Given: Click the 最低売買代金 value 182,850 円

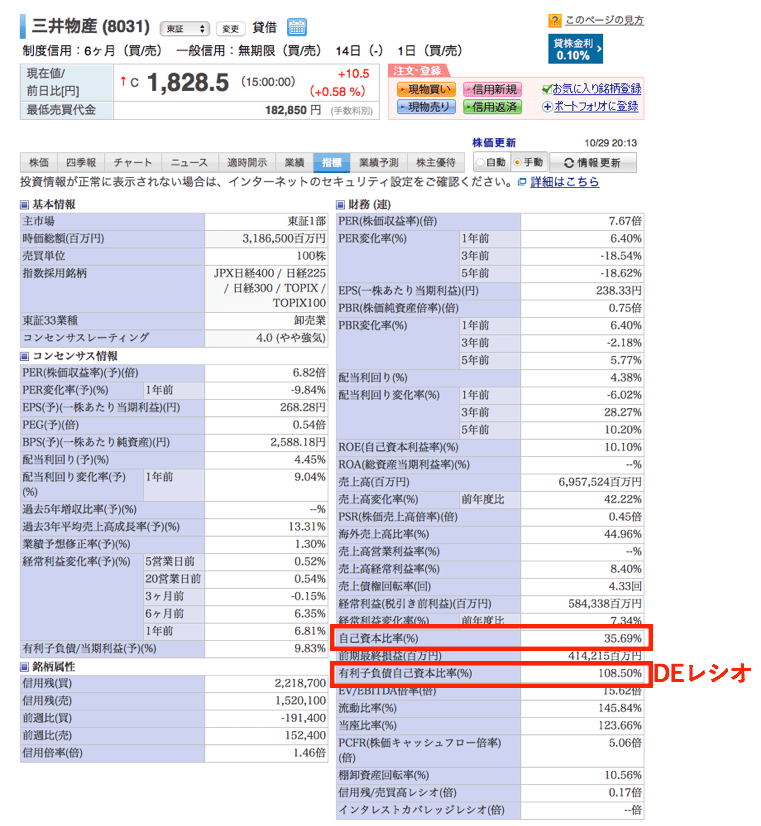Looking at the screenshot, I should (x=293, y=110).
